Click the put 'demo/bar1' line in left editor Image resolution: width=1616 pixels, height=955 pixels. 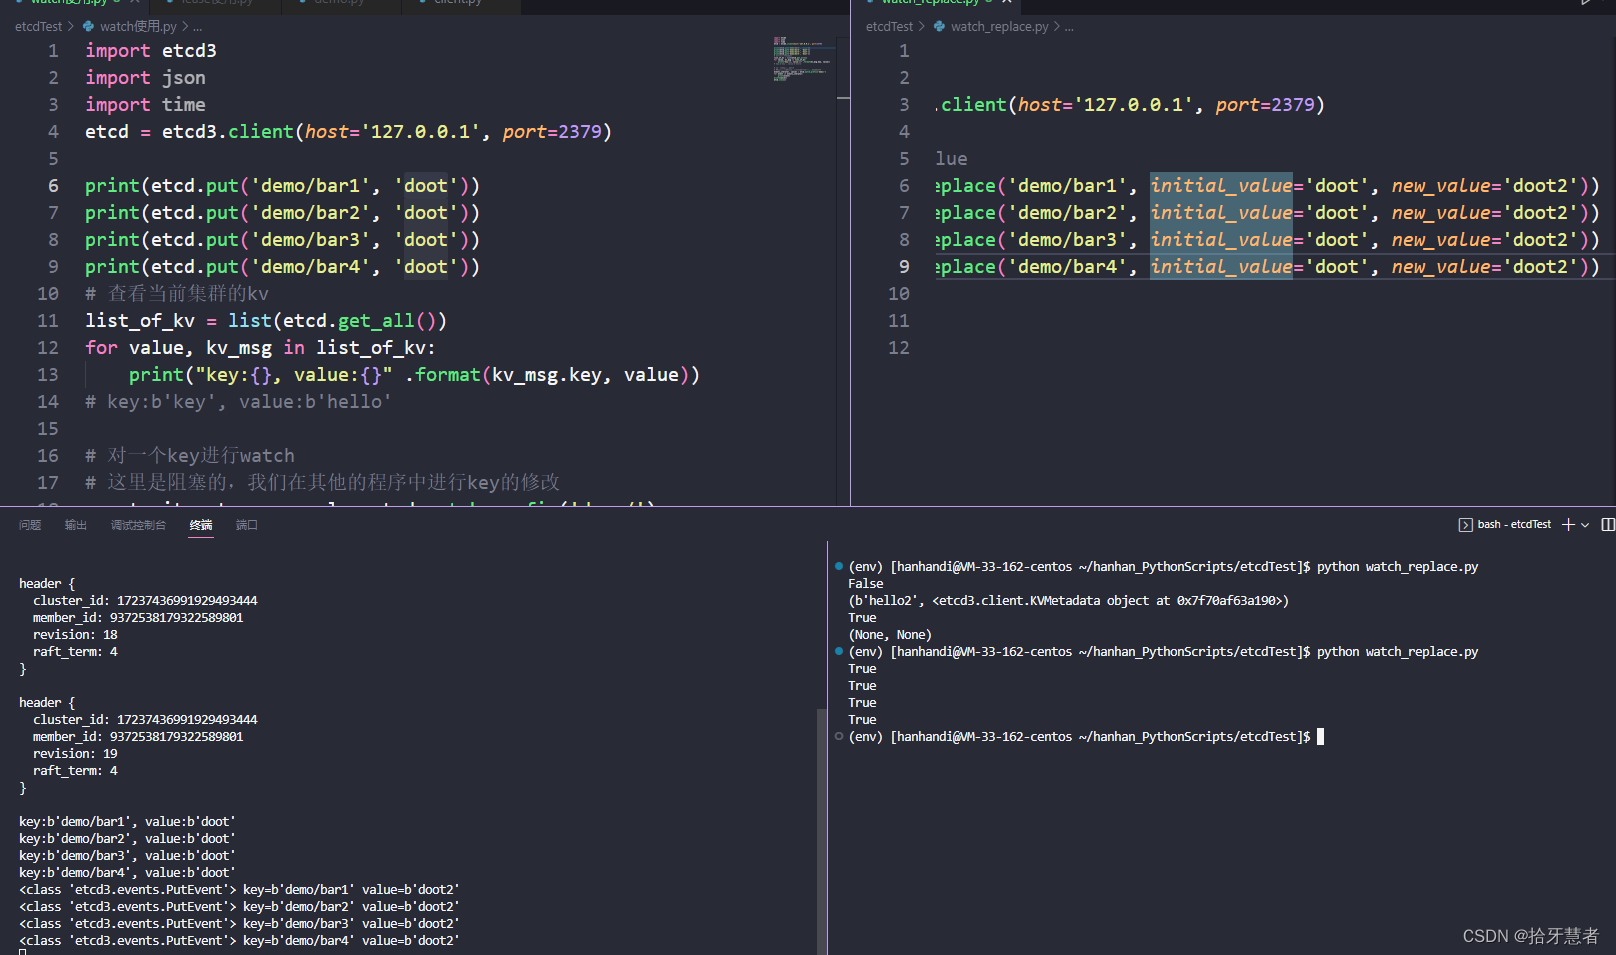pos(282,186)
